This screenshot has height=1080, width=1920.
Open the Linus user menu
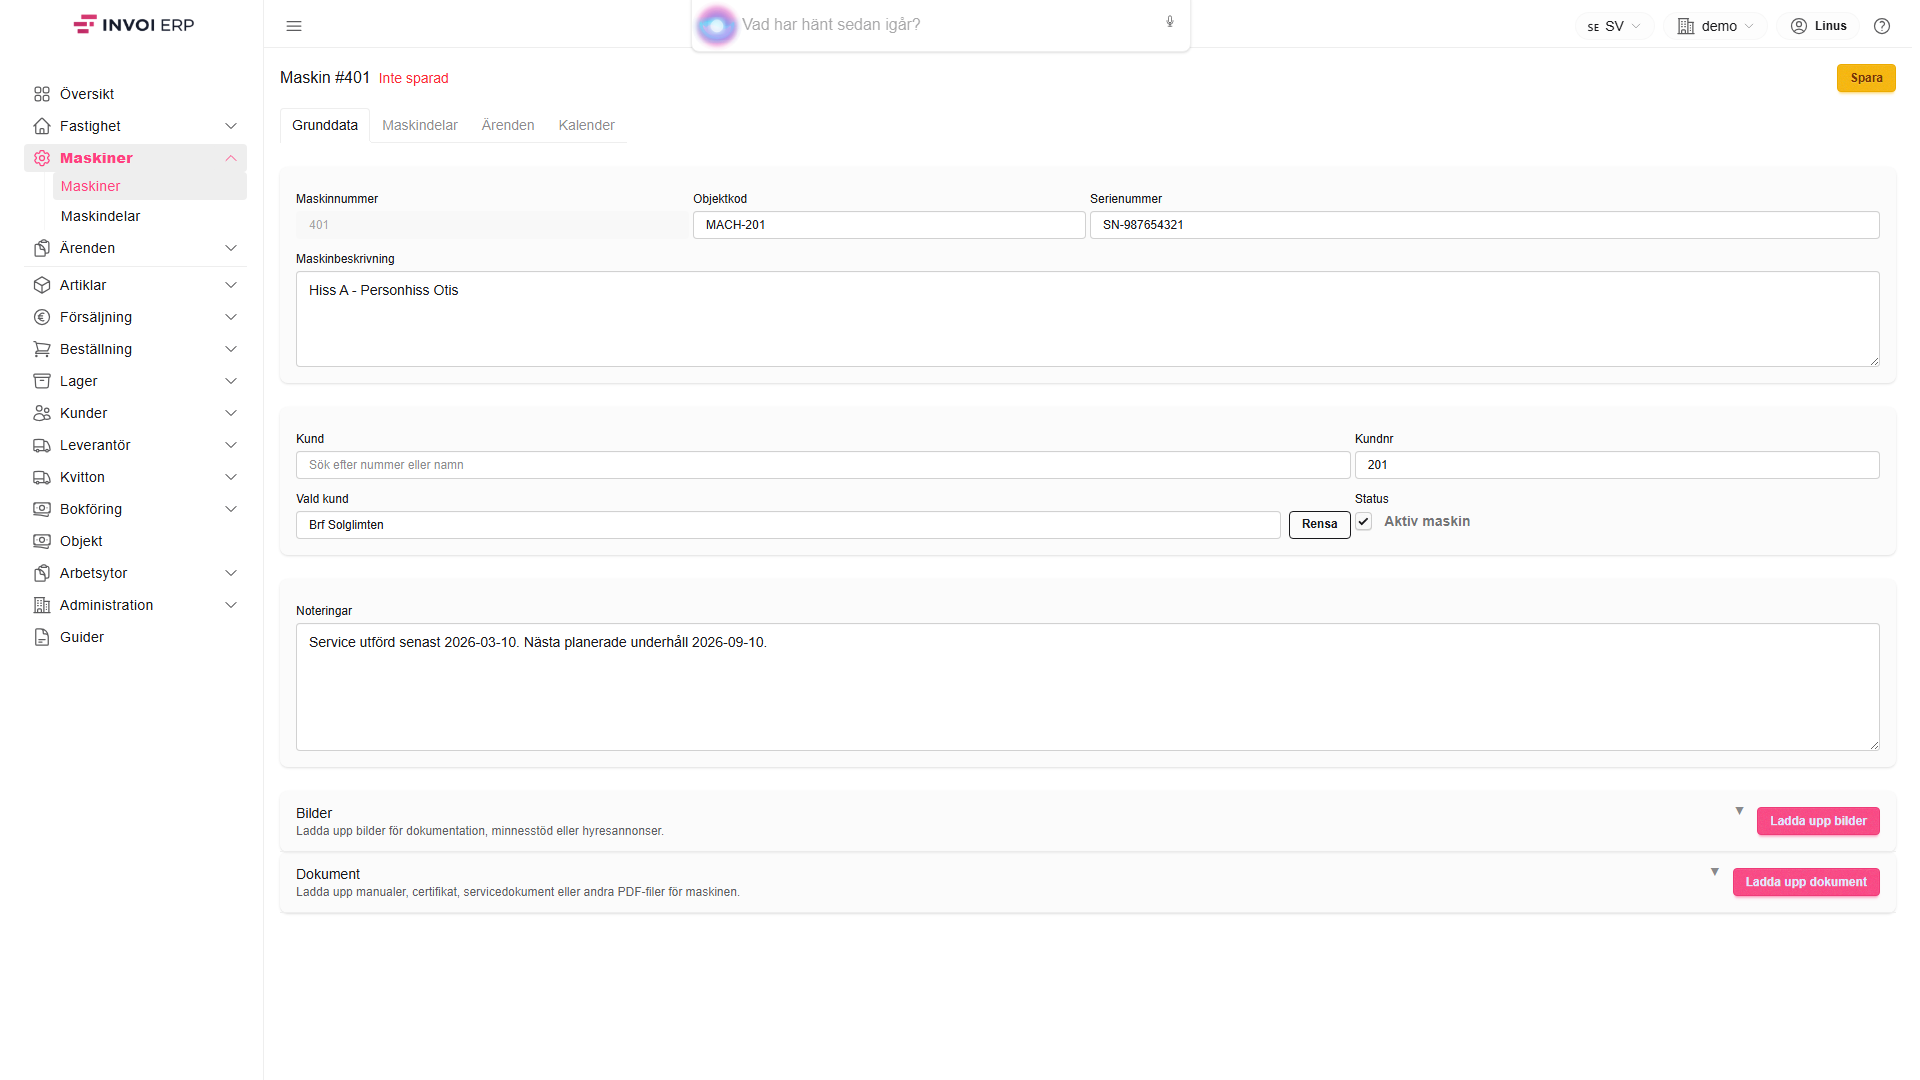tap(1818, 26)
